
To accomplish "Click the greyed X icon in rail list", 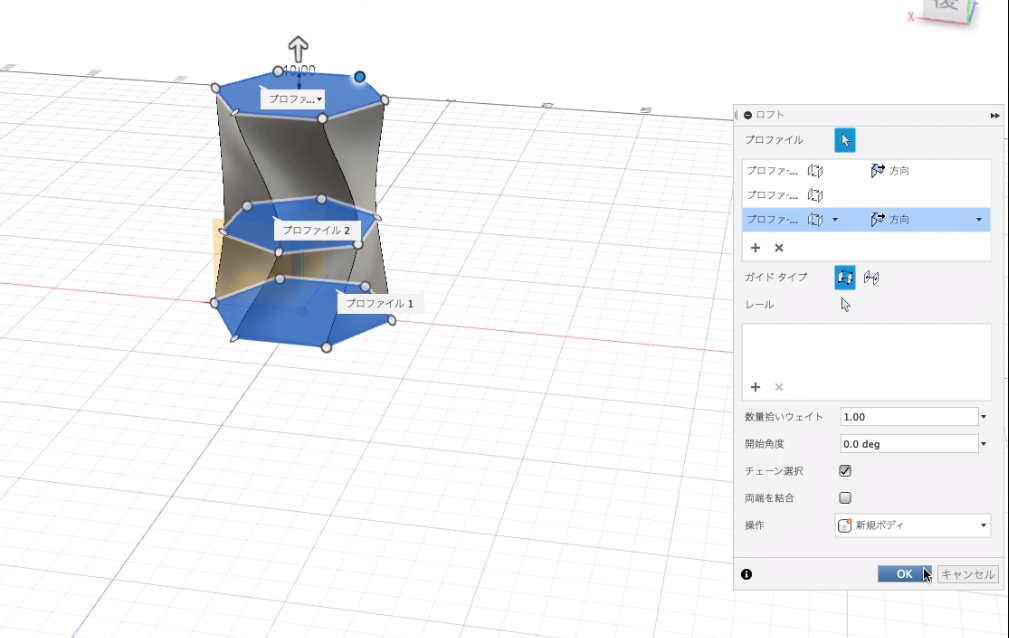I will (779, 387).
